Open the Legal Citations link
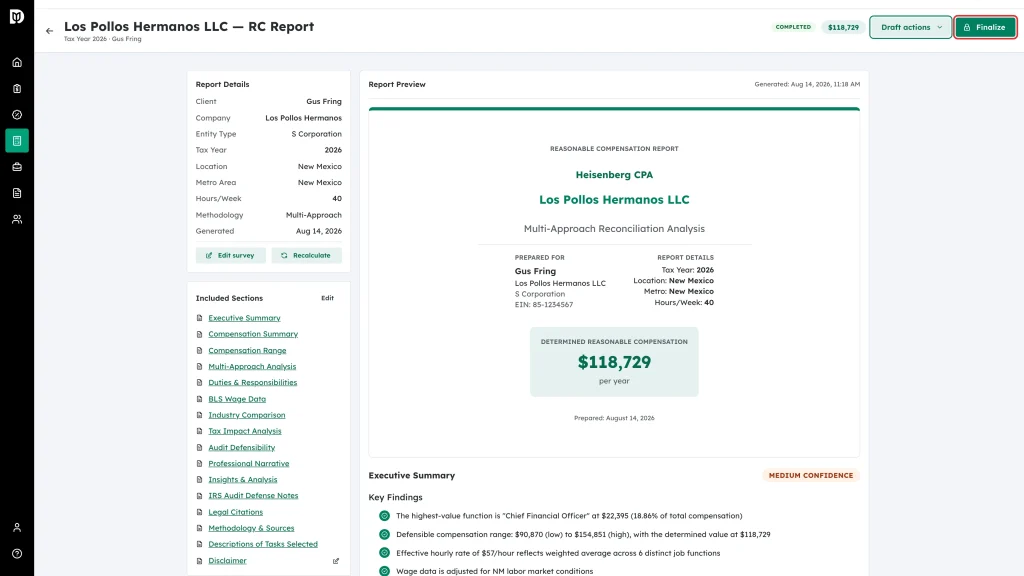1024x576 pixels. [236, 512]
